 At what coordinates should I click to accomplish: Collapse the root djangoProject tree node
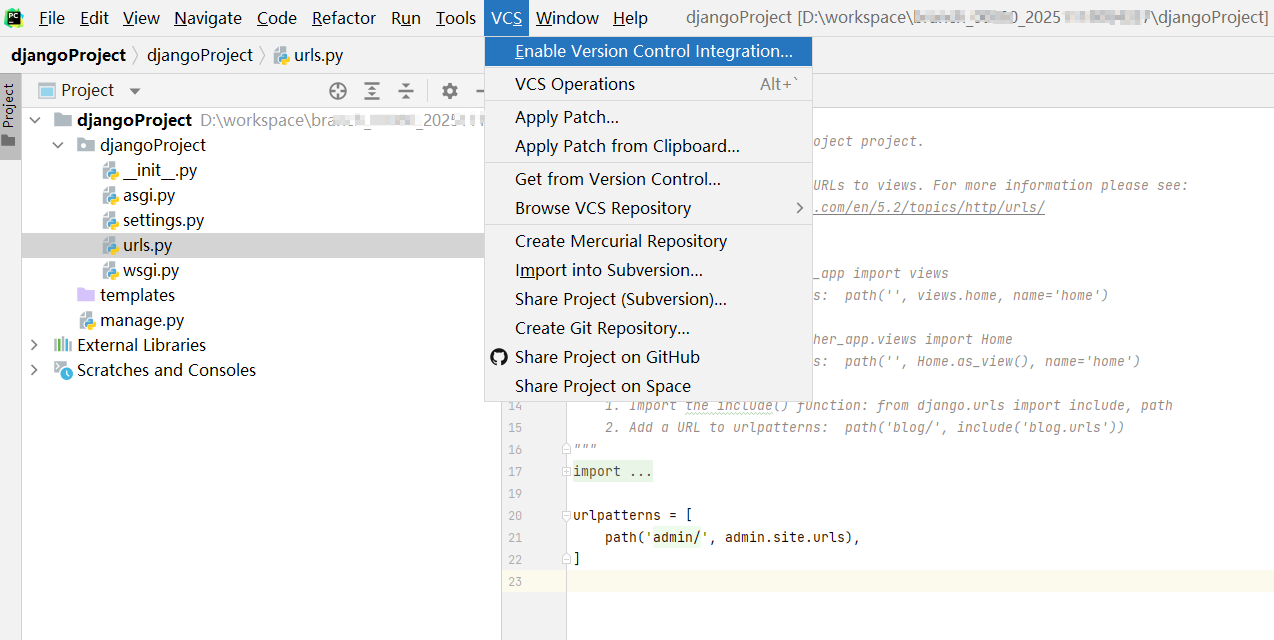(36, 120)
